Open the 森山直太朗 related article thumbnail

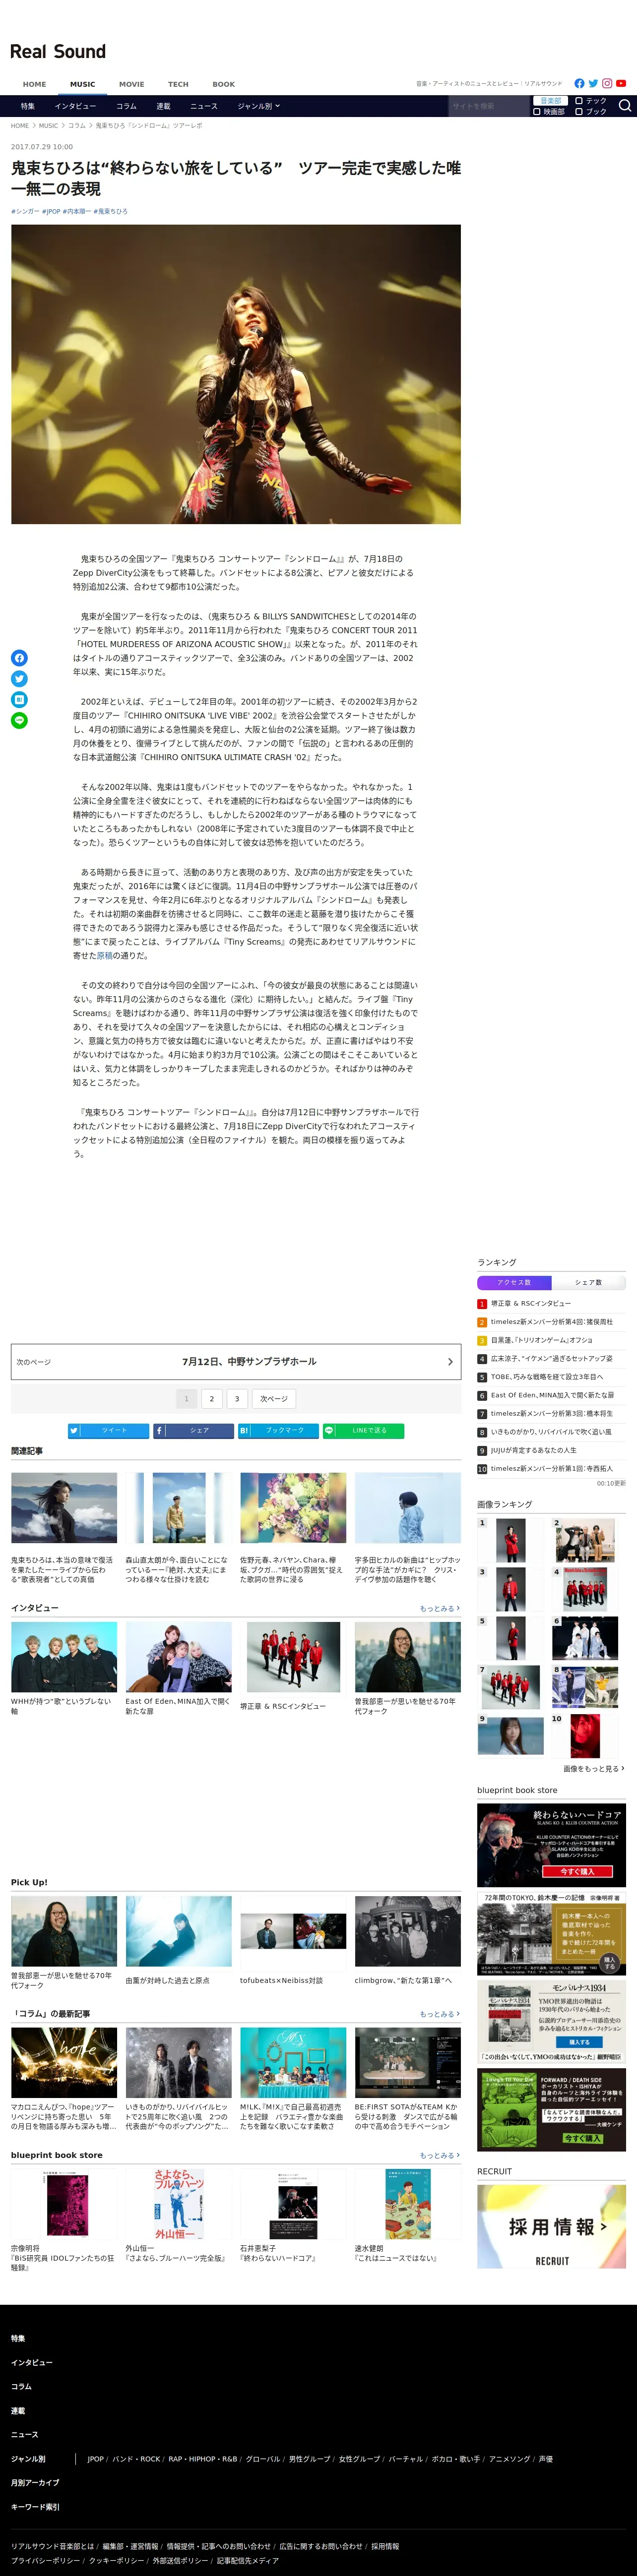178,1508
